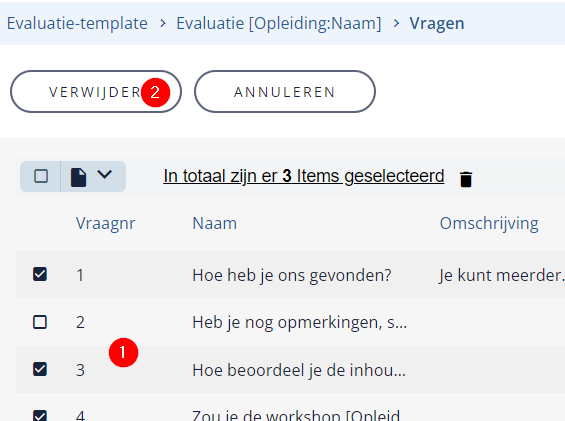Open row 'Hoe beoordeel je de inhou...'
The width and height of the screenshot is (565, 421).
click(290, 369)
